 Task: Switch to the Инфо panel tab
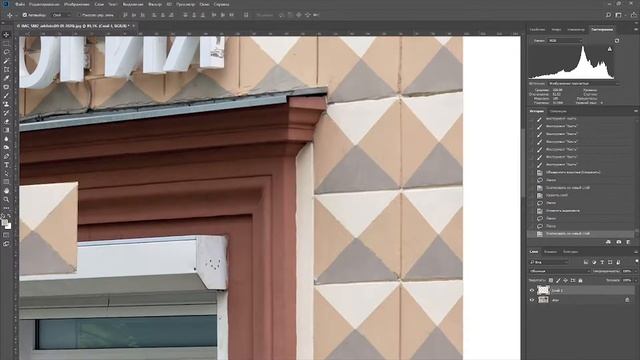pyautogui.click(x=556, y=29)
